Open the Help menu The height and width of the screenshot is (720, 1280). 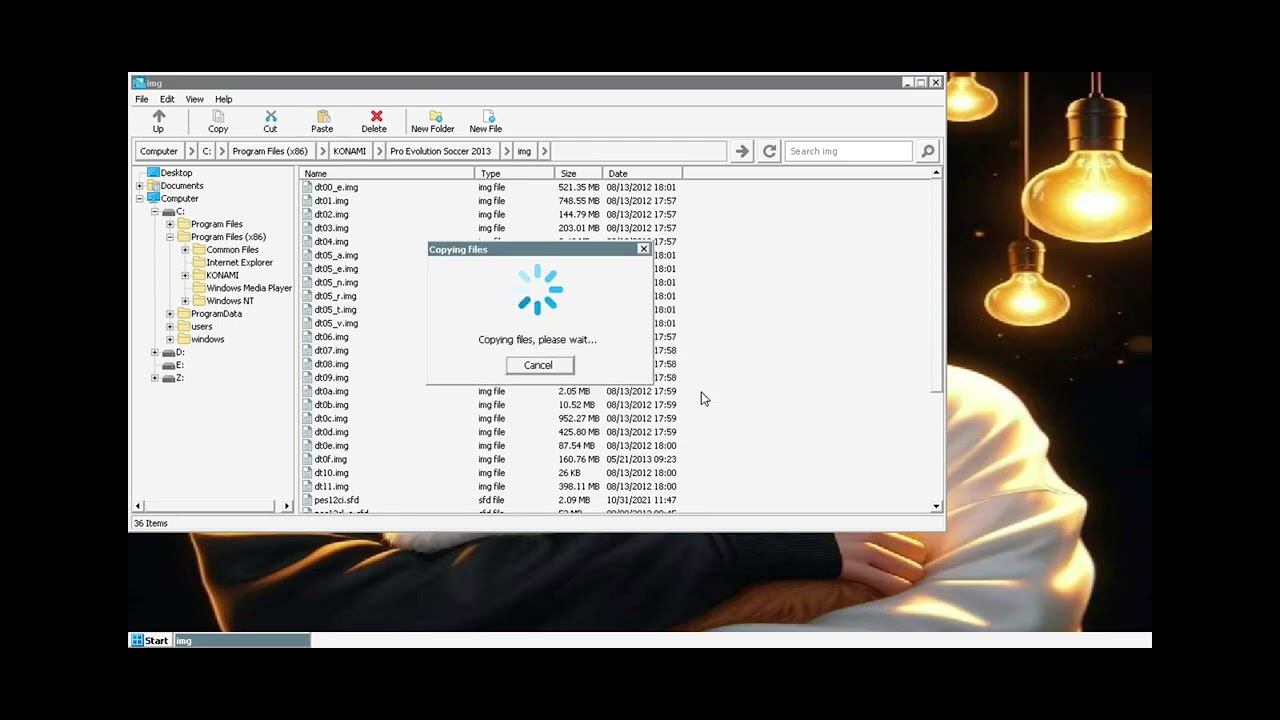[x=223, y=99]
